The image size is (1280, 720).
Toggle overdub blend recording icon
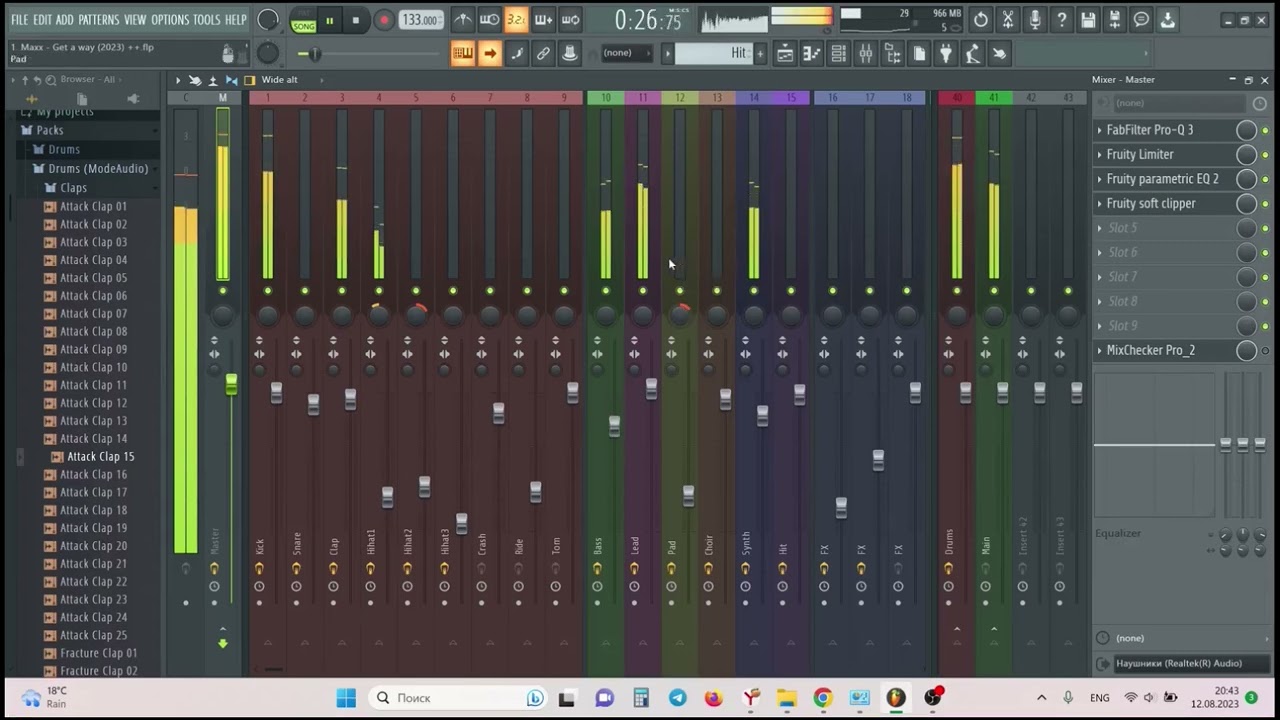pyautogui.click(x=543, y=19)
